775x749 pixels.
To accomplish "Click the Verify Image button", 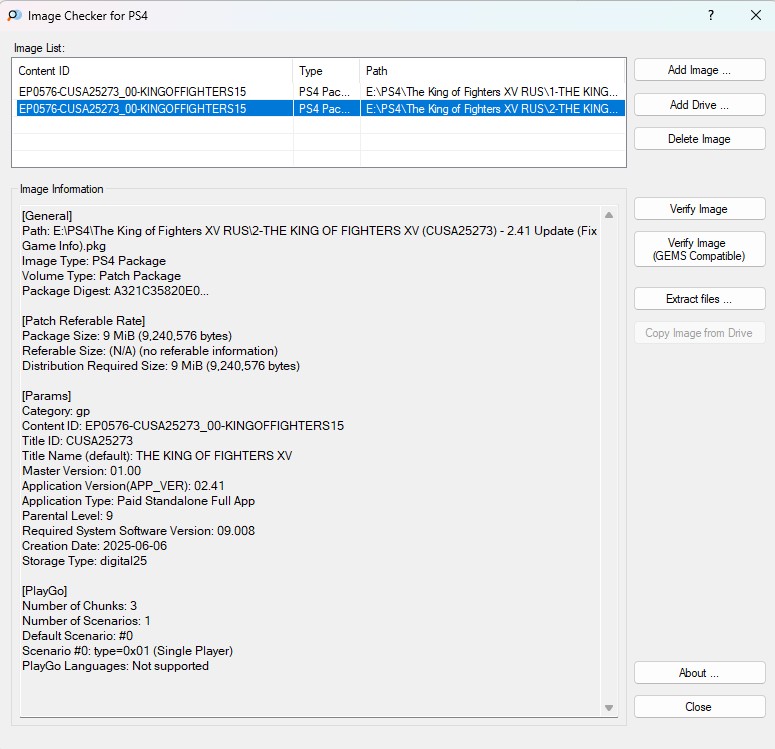I will 699,209.
